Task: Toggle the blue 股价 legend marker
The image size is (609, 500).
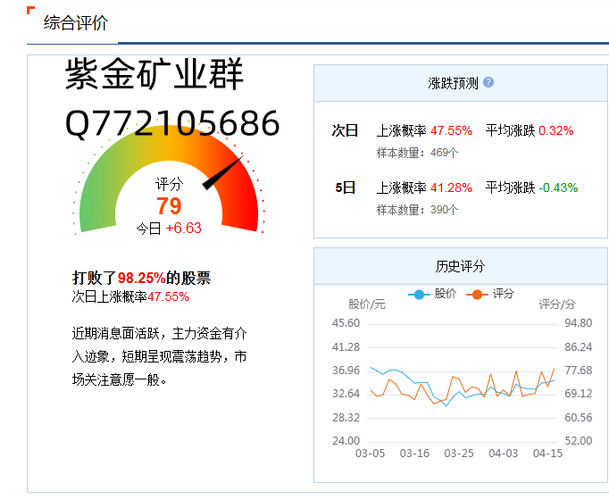Action: [x=419, y=294]
